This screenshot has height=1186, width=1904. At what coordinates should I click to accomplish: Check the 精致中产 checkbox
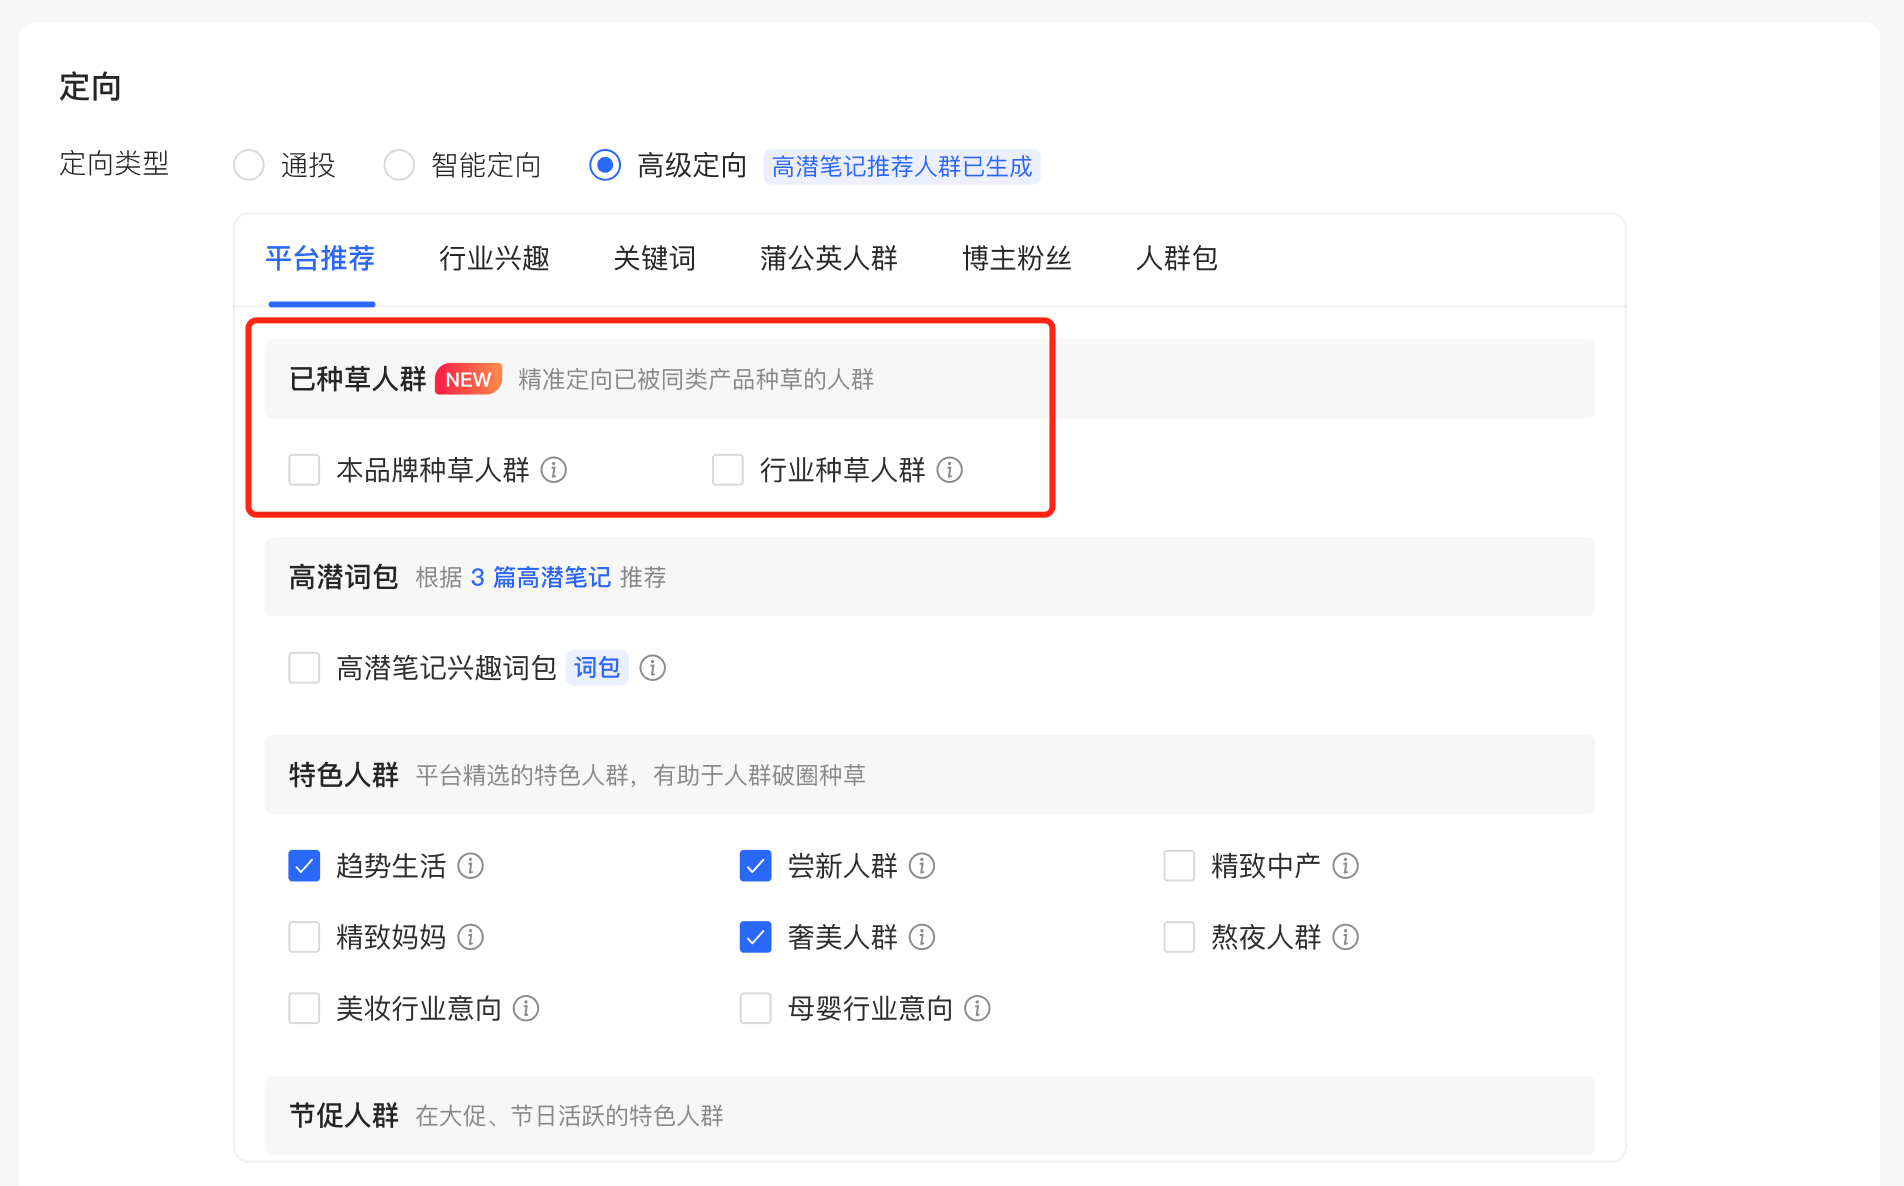pos(1180,866)
